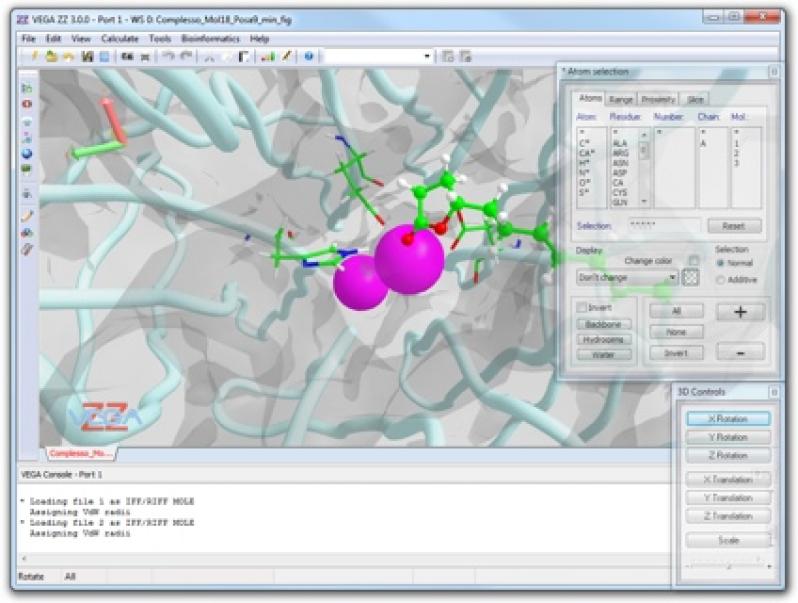Screen dimensions: 798x603
Task: Select the Complesso_Mo... workspace tab
Action: click(81, 453)
